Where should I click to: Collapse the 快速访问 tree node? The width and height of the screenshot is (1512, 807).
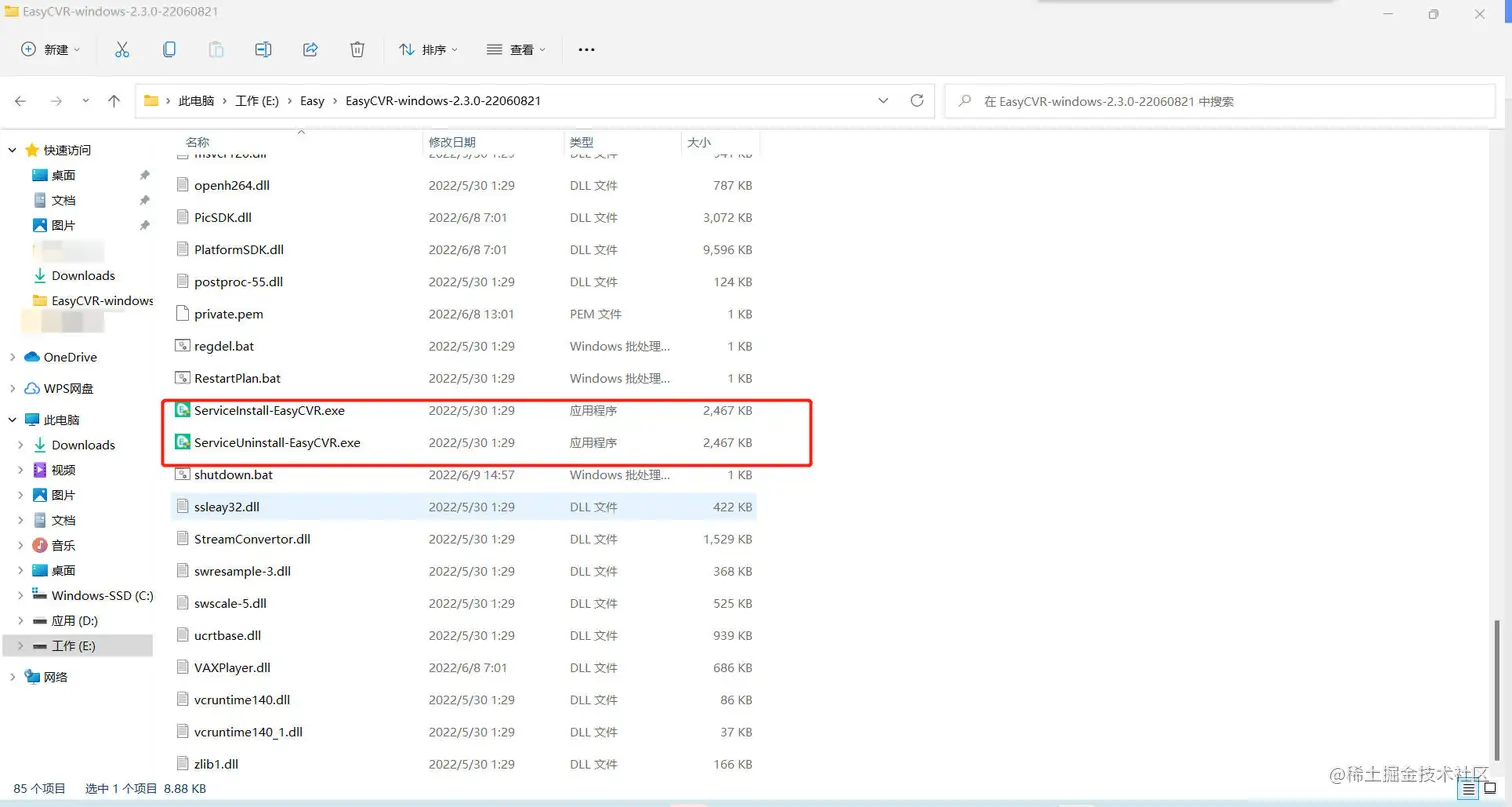click(13, 150)
